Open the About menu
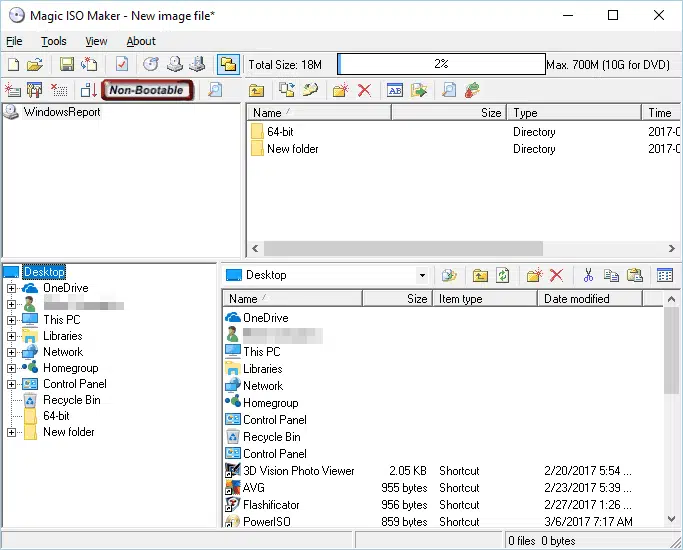The height and width of the screenshot is (550, 683). 141,41
